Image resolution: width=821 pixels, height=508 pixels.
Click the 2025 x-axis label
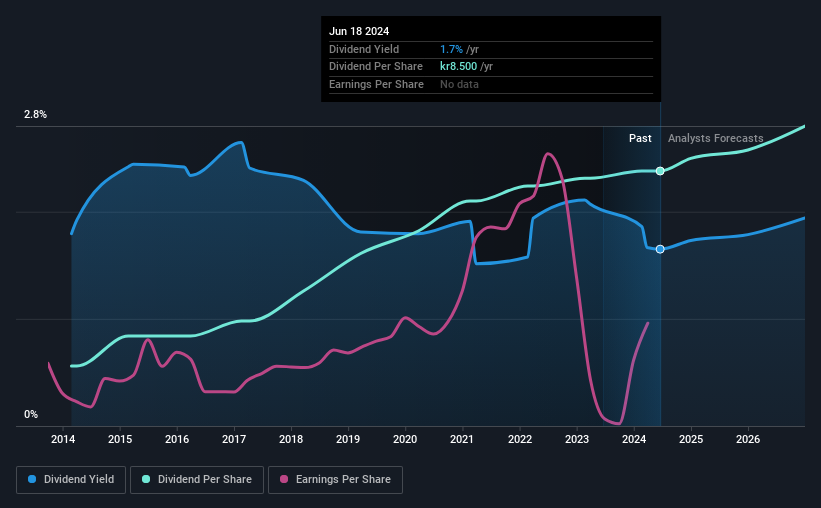691,439
